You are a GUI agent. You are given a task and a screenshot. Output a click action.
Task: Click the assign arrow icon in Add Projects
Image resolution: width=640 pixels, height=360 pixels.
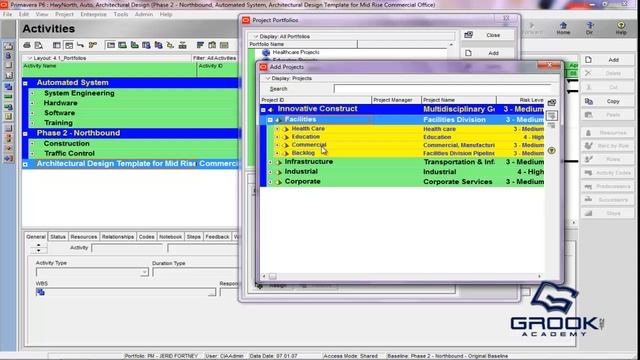click(552, 116)
